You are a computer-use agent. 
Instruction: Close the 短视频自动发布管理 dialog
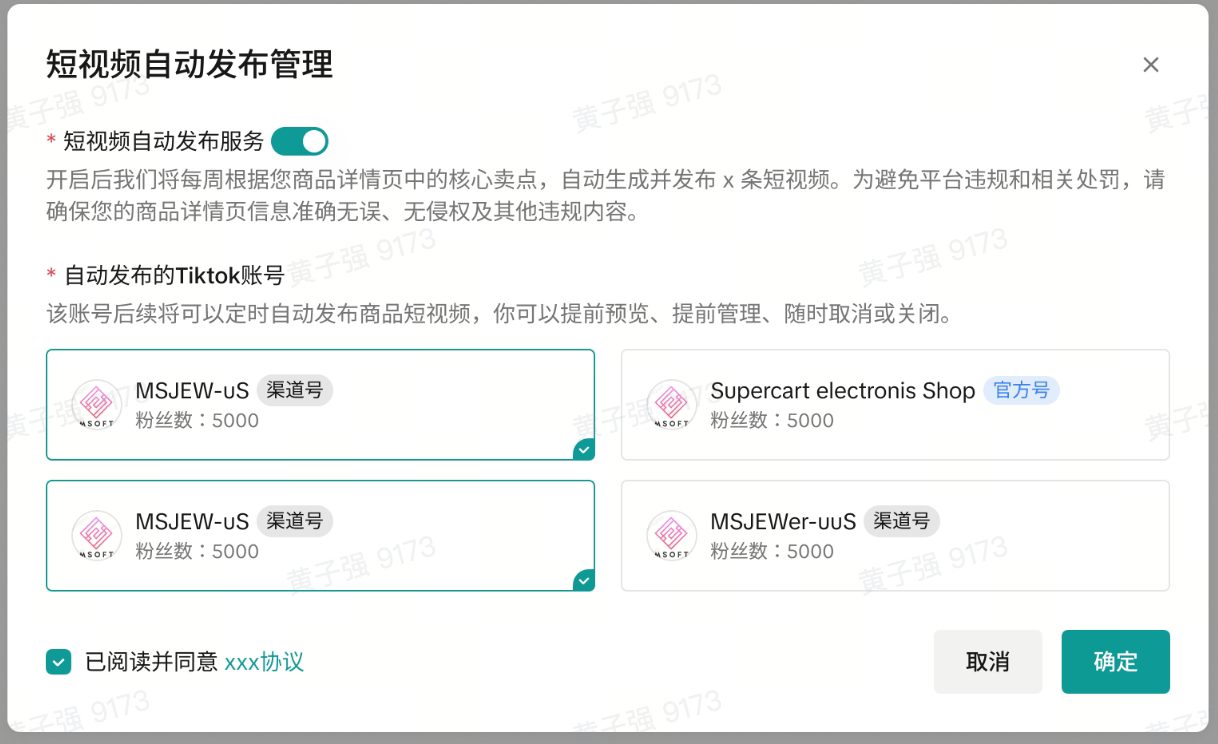tap(1150, 65)
